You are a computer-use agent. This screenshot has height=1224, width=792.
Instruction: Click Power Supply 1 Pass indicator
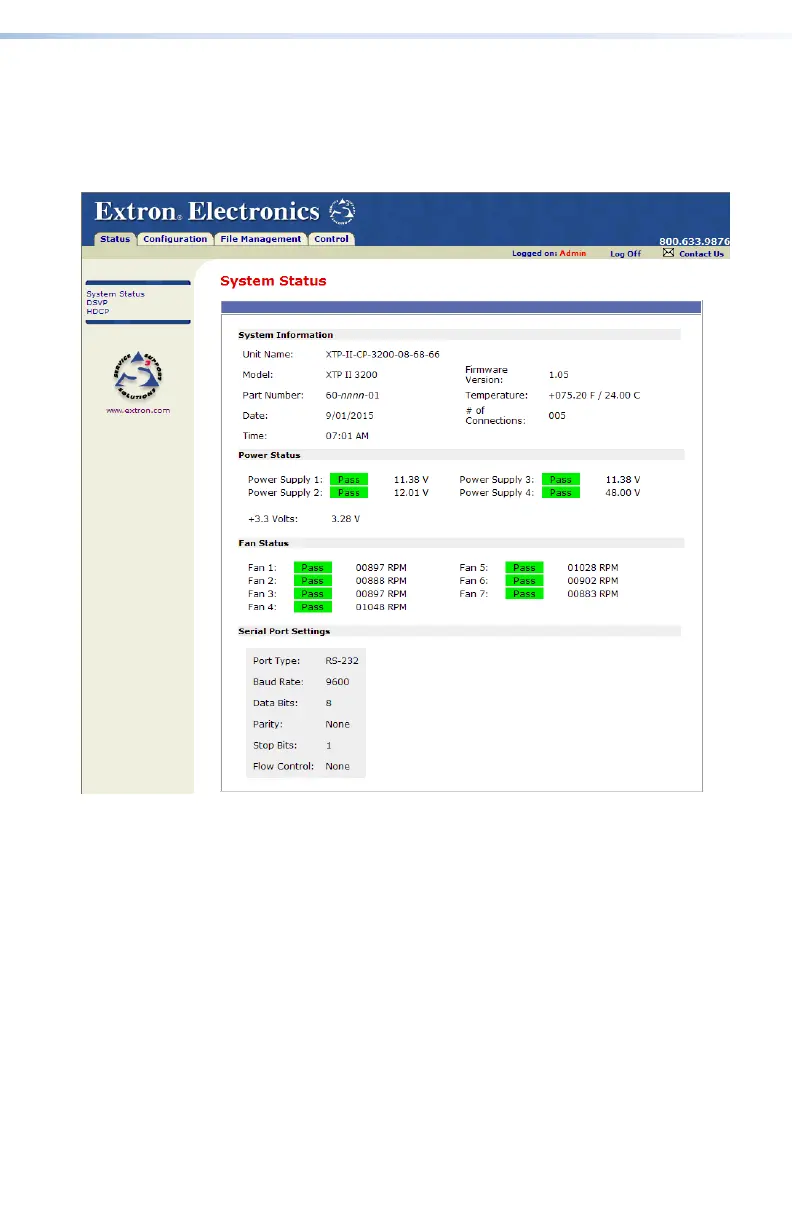pos(348,480)
